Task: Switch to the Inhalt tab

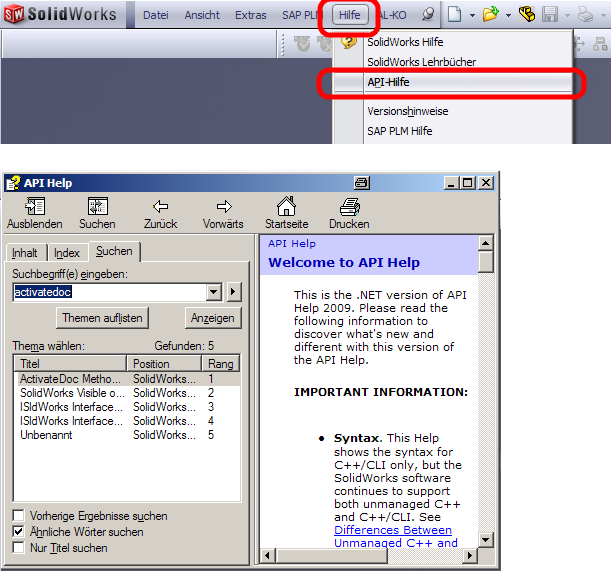Action: [x=25, y=253]
